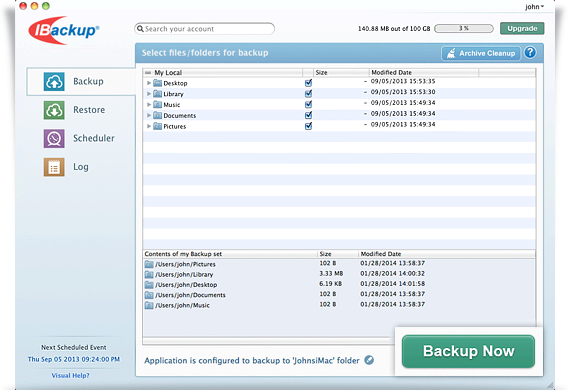Click the 3.33 MB size value

[x=331, y=273]
